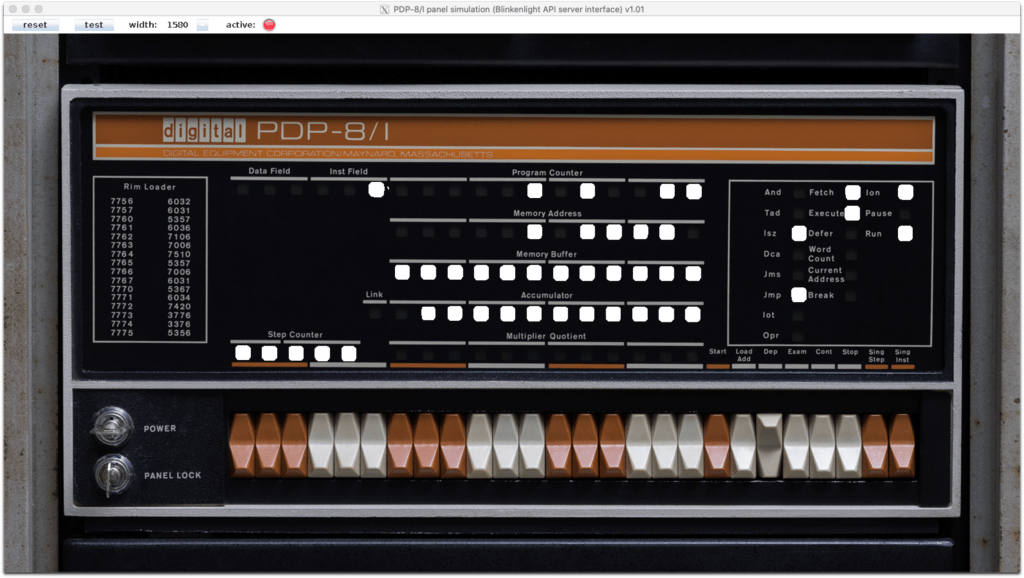Flip switch register bit 6 brown switch
Screen dimensions: 1024x578
[559, 445]
